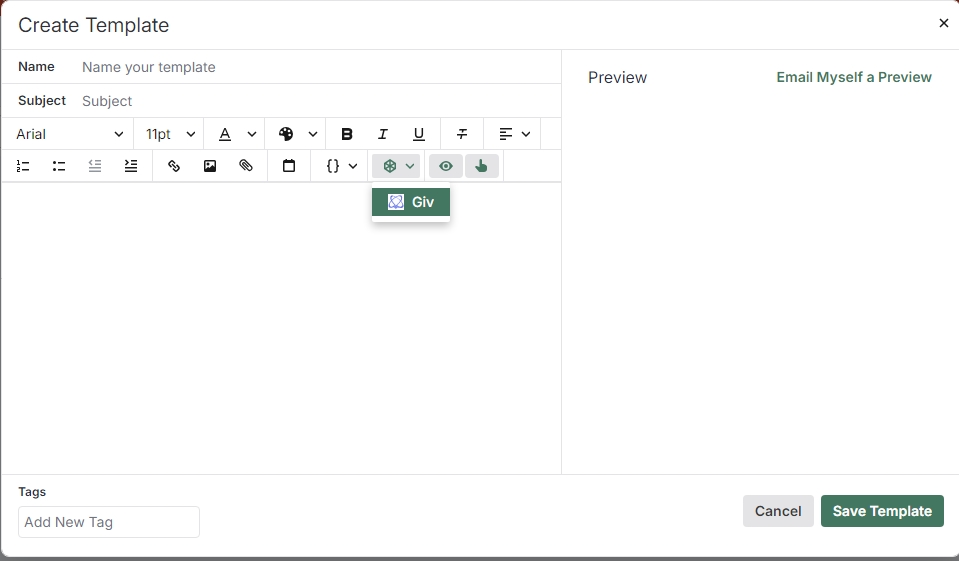The height and width of the screenshot is (561, 959).
Task: Toggle italic text style
Action: tap(382, 134)
